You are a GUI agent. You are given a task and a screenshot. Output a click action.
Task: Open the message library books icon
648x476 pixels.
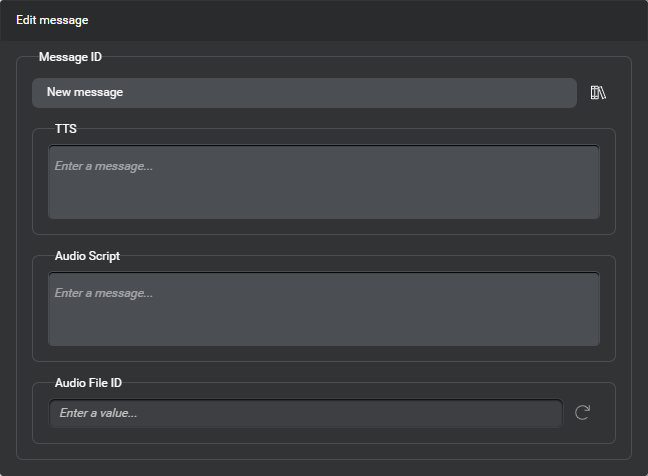click(x=598, y=93)
